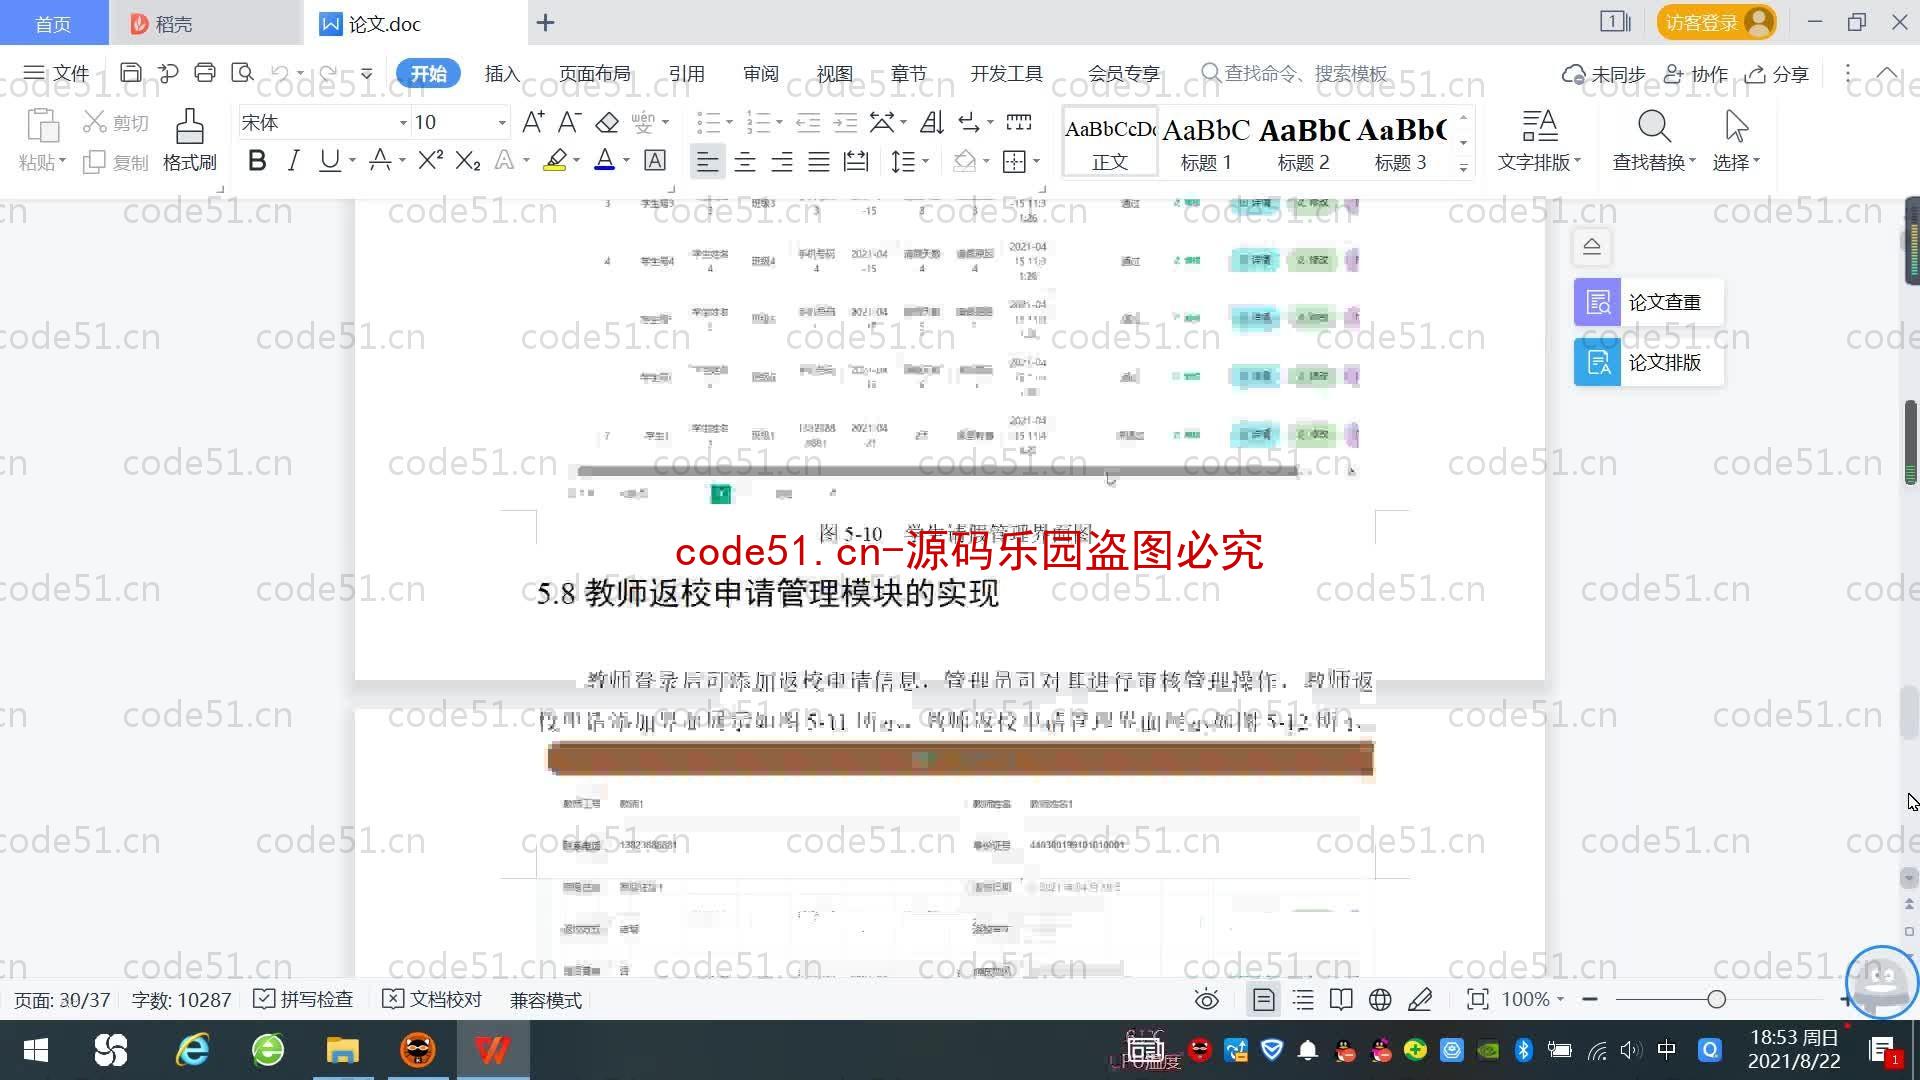1920x1080 pixels.
Task: Open the font size dropdown
Action: click(x=502, y=123)
